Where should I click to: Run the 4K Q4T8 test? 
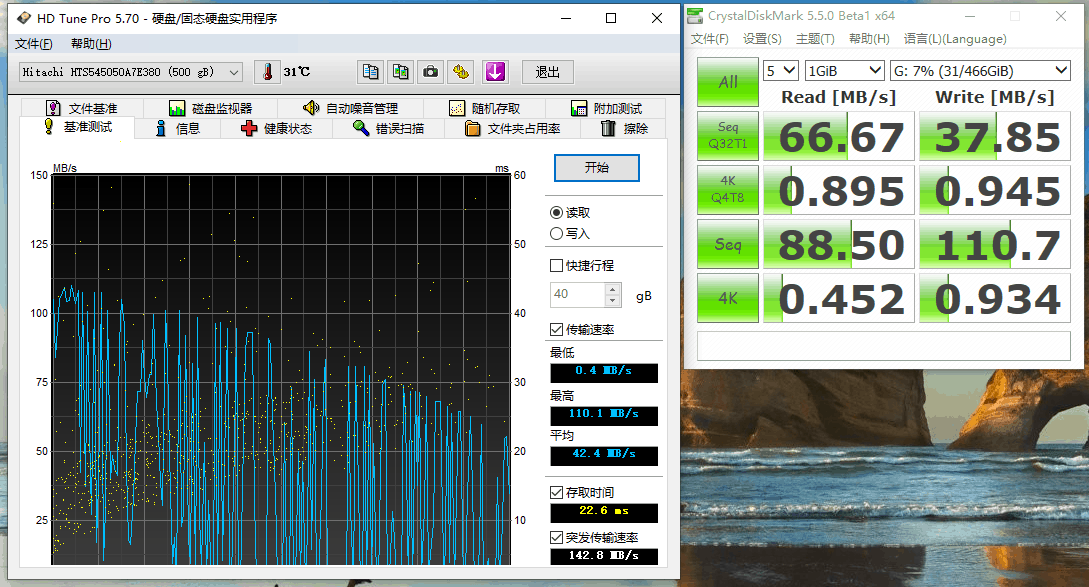point(728,190)
